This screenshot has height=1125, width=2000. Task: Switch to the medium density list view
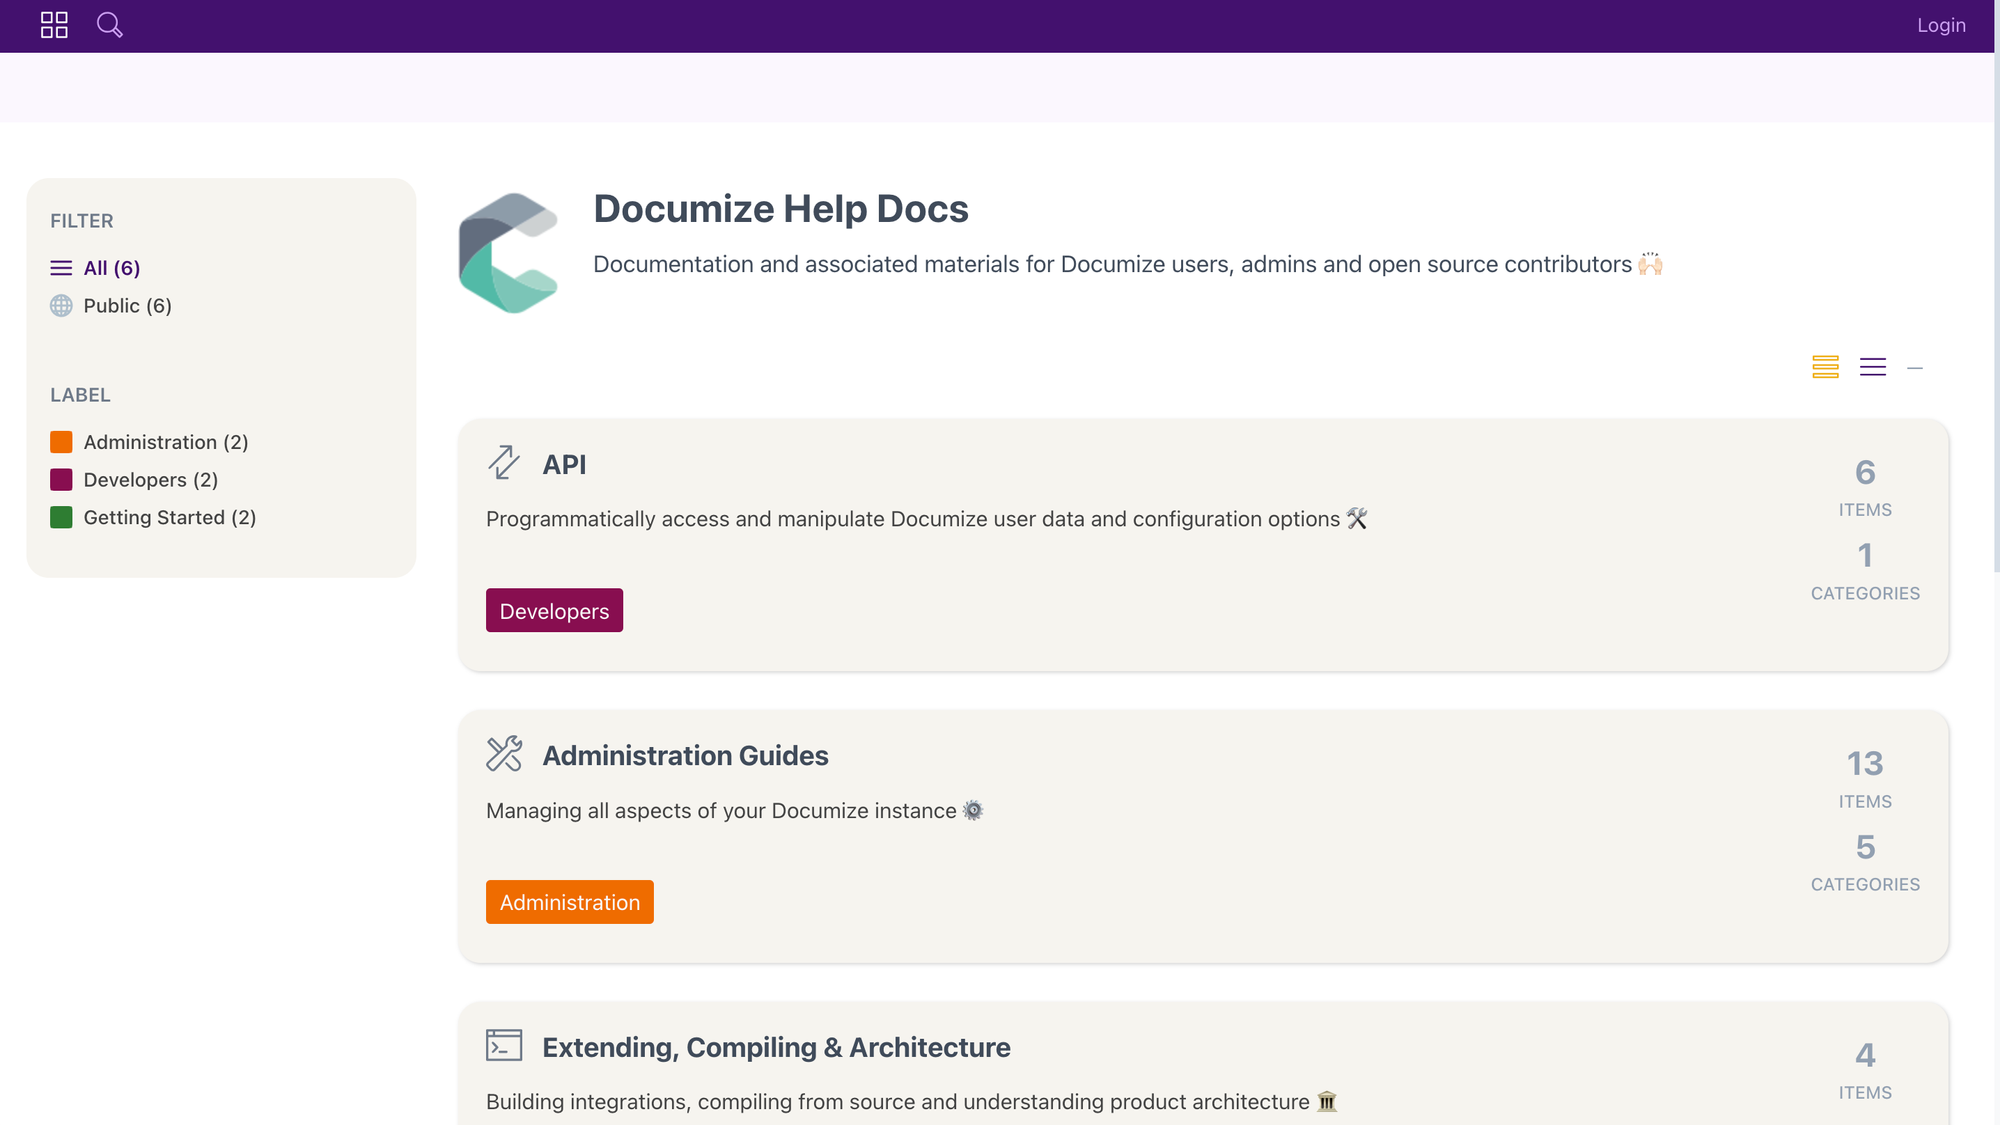[1873, 367]
